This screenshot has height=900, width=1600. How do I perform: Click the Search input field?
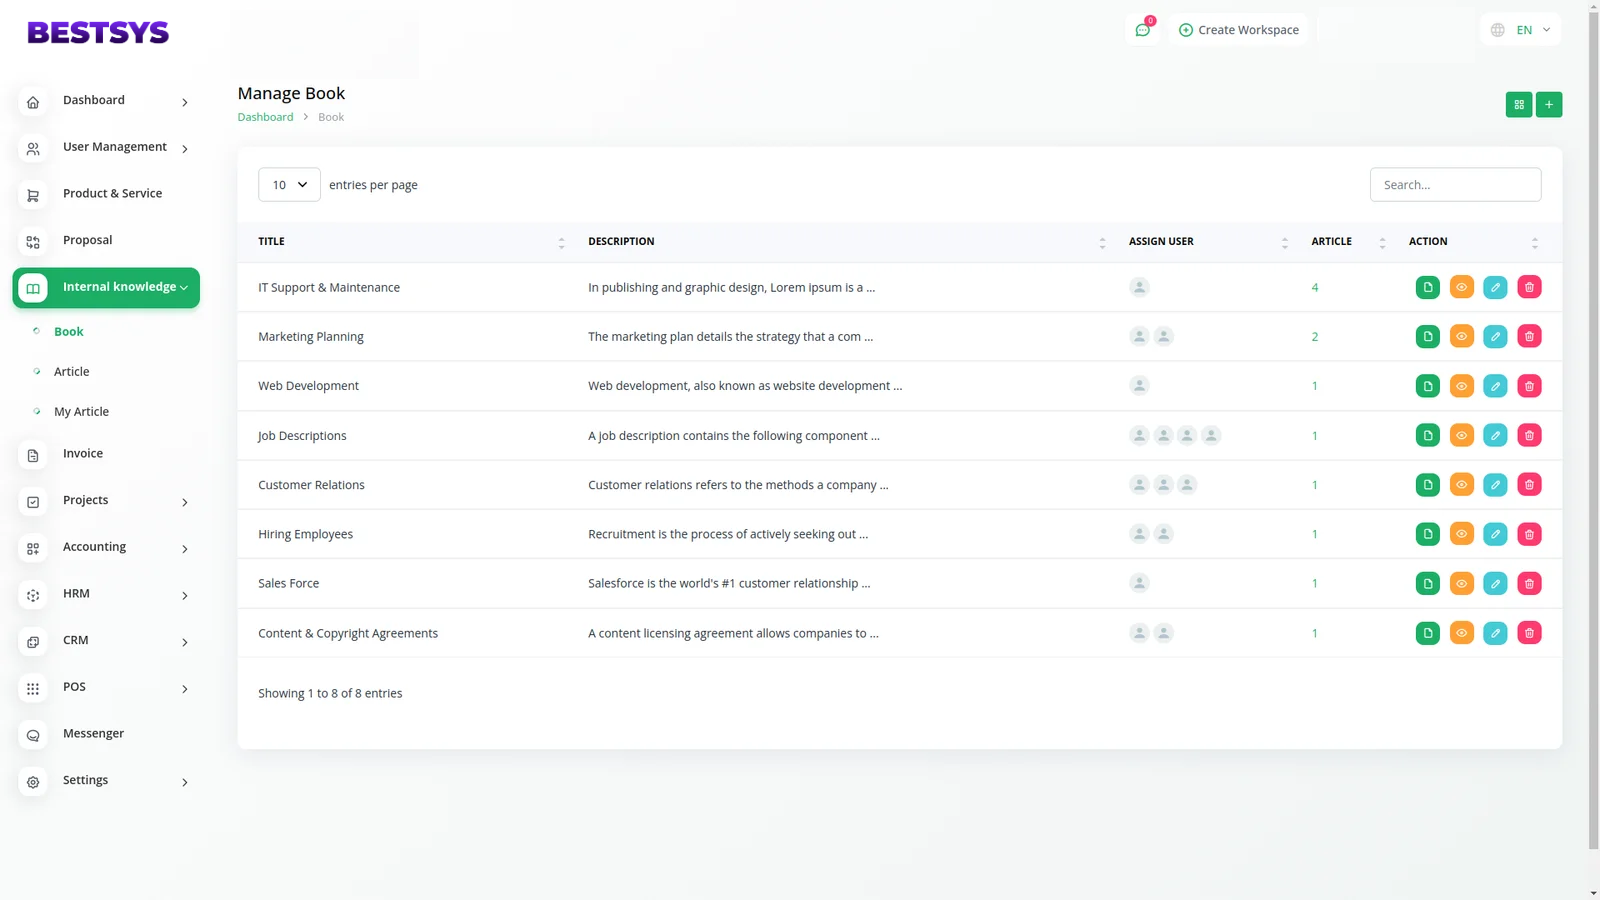tap(1454, 185)
